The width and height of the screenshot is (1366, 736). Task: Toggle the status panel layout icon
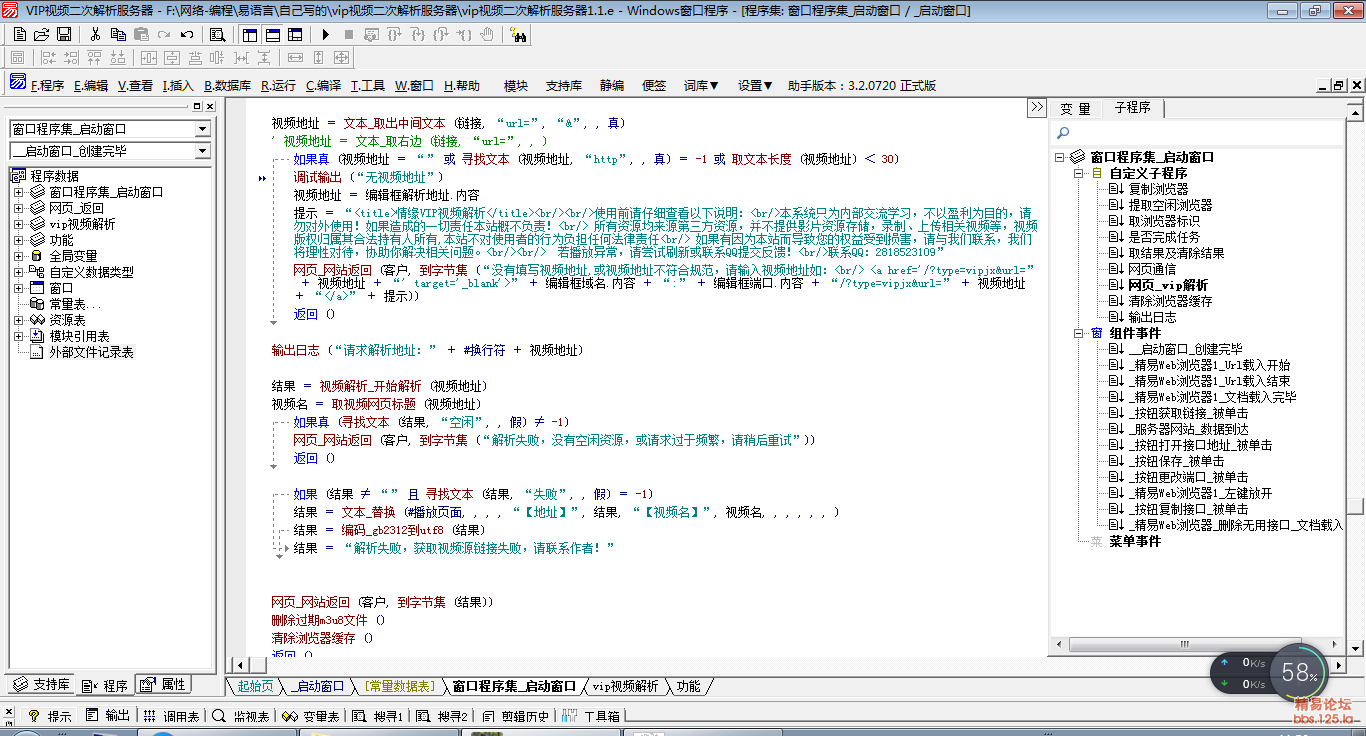click(272, 34)
